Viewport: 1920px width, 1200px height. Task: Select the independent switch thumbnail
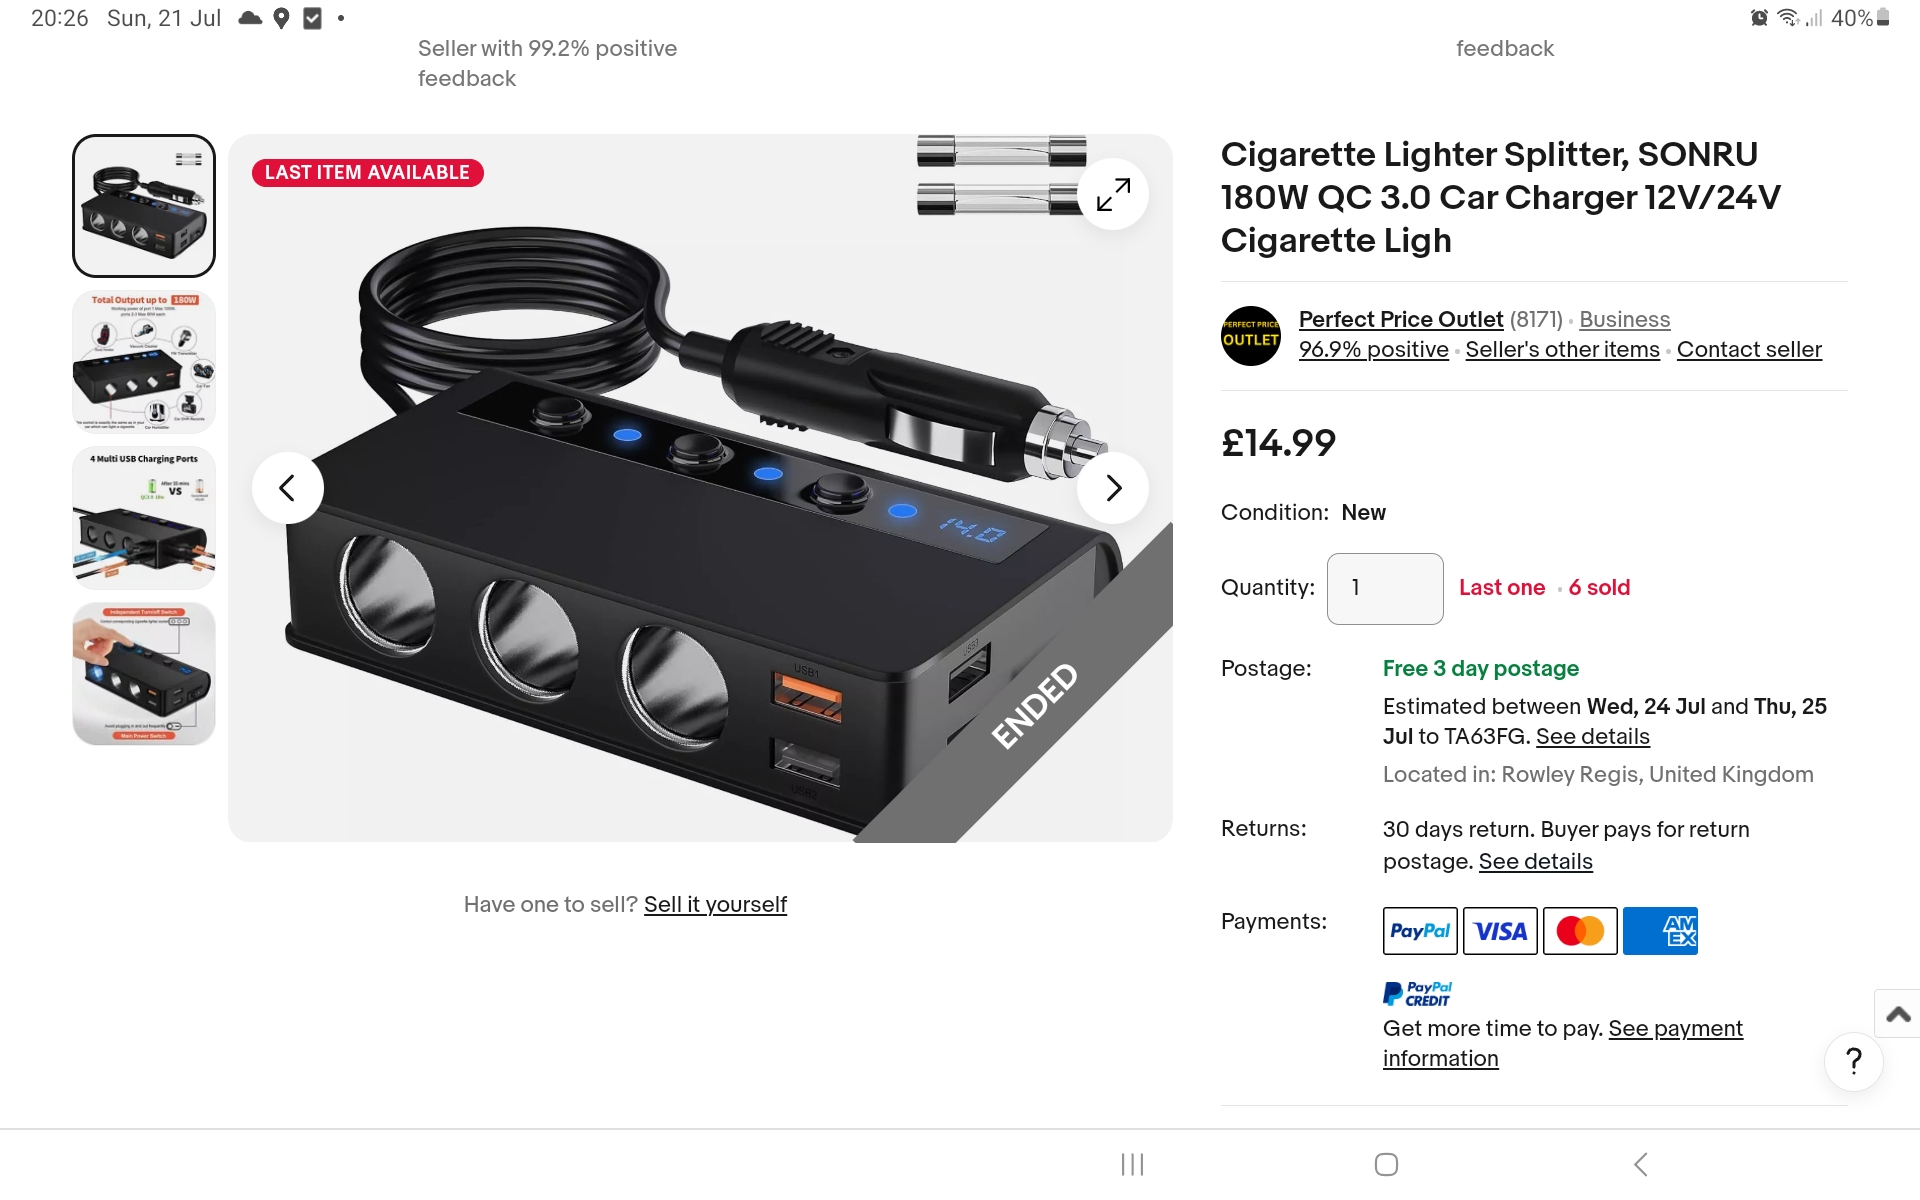[x=144, y=674]
